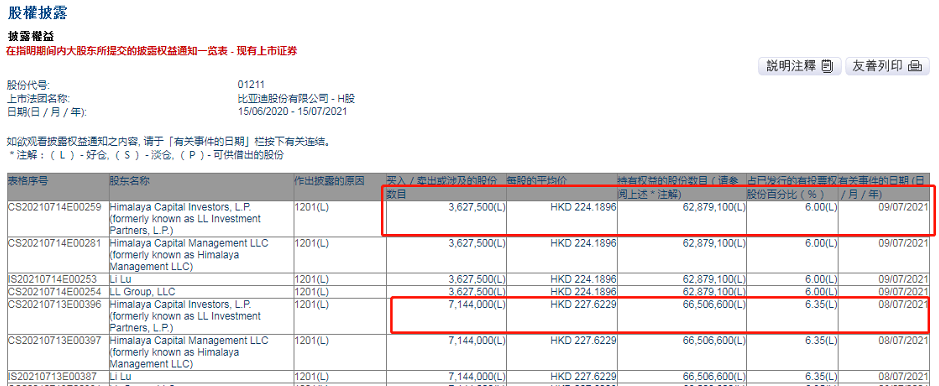The height and width of the screenshot is (386, 939).
Task: Select 3,627,500(L) in row CS20210714E00281
Action: (x=477, y=243)
